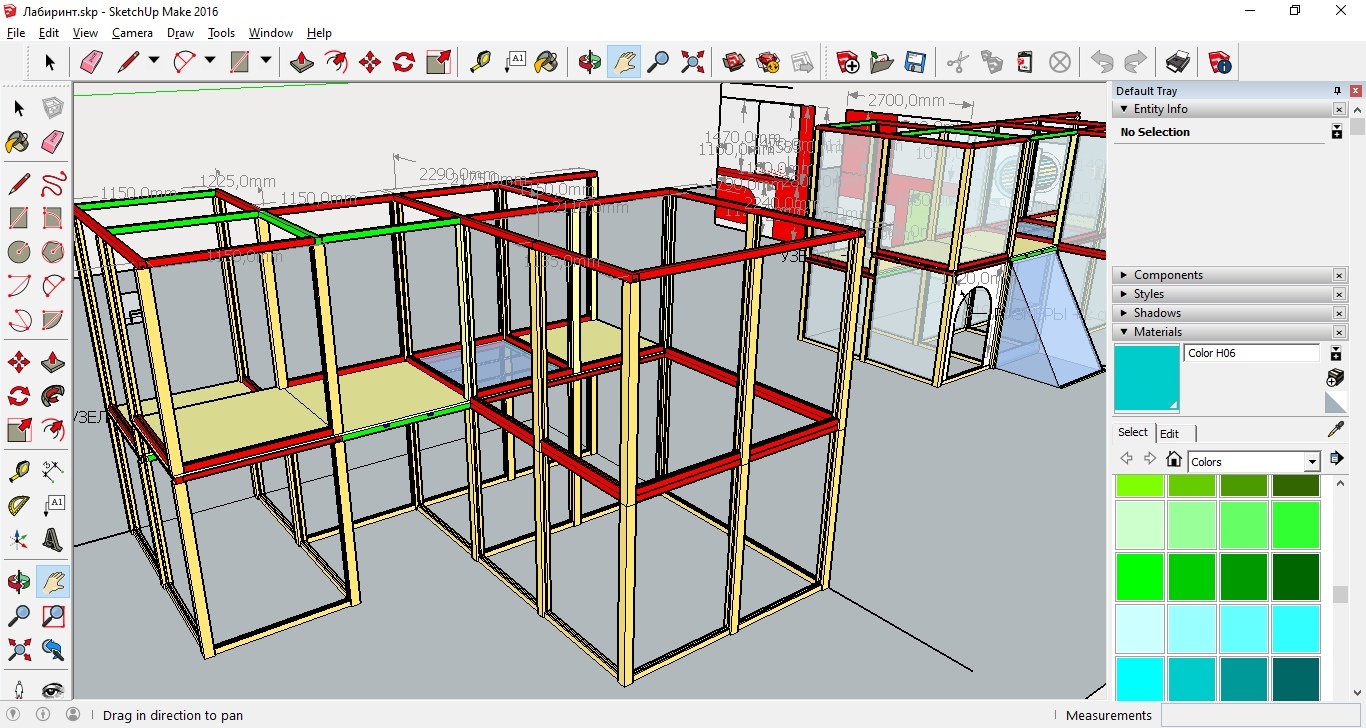
Task: Open the Window menu
Action: (270, 33)
